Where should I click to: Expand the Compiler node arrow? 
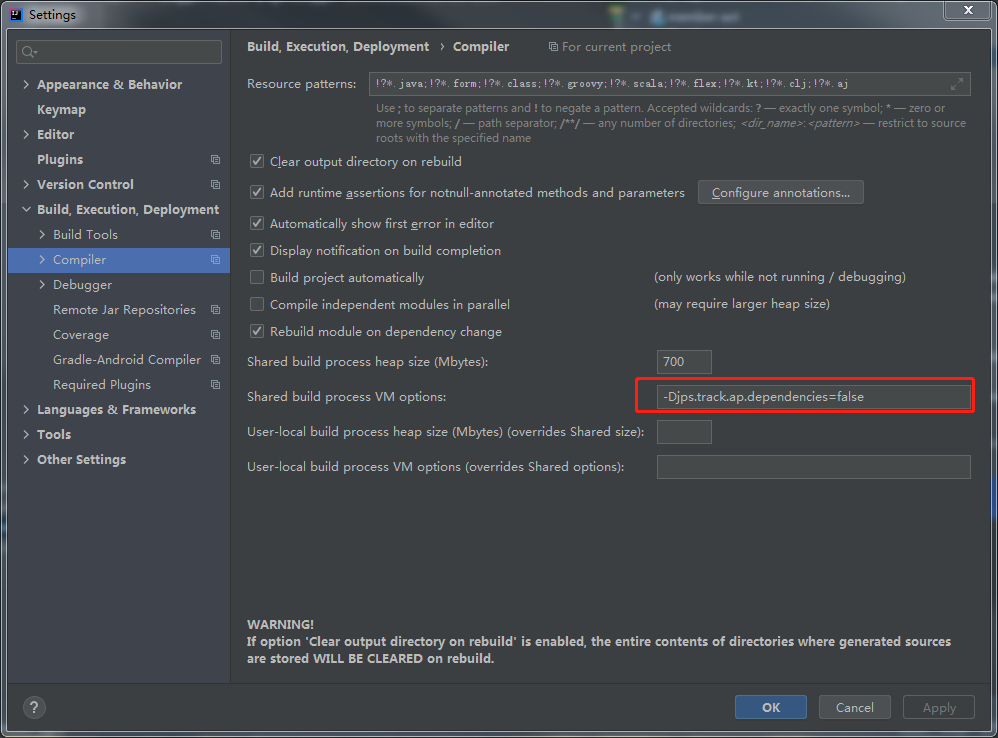(42, 260)
